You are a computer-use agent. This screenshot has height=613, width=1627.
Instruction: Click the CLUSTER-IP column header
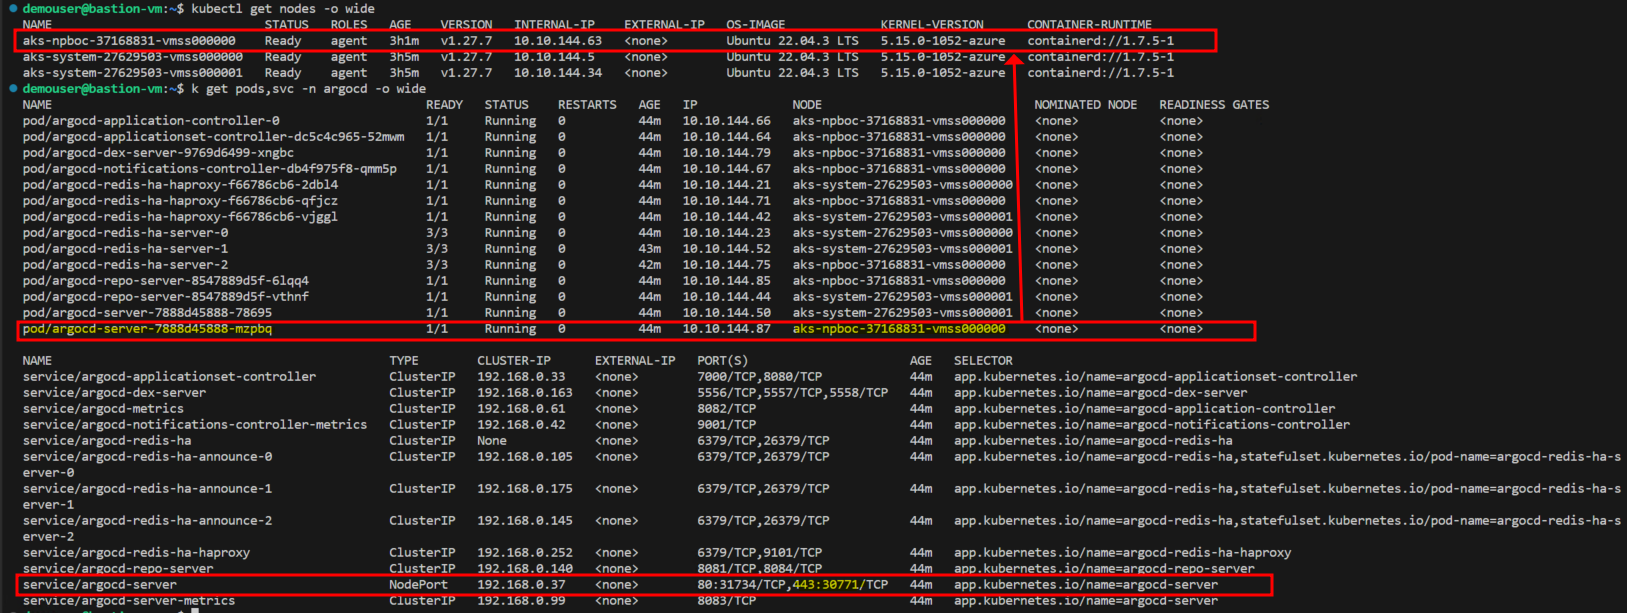click(x=513, y=361)
